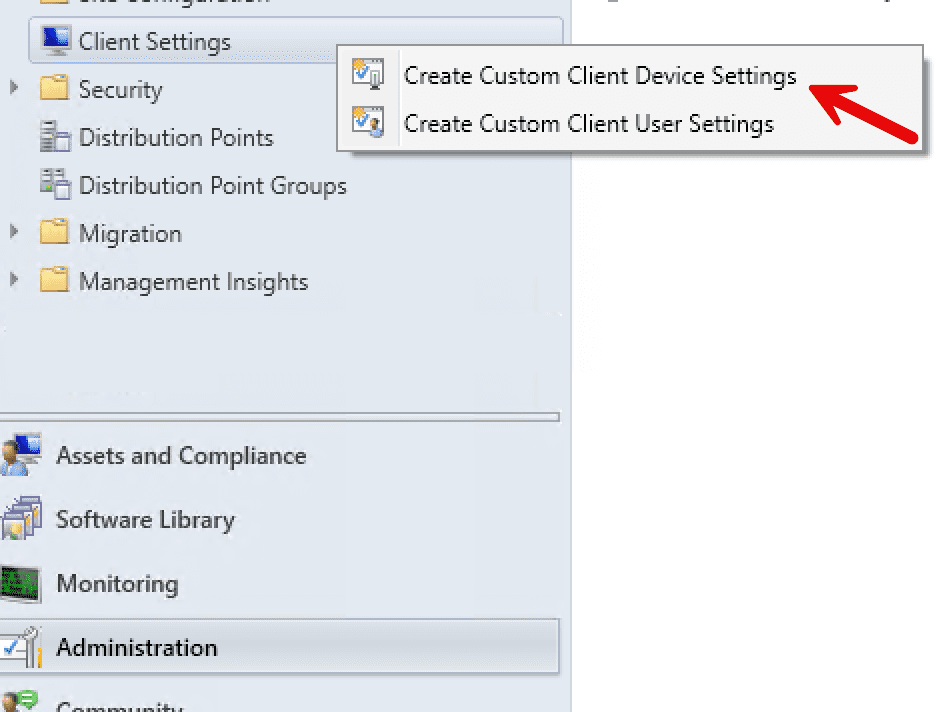Choose Create Custom Client Device Settings
This screenshot has width=936, height=712.
[598, 75]
